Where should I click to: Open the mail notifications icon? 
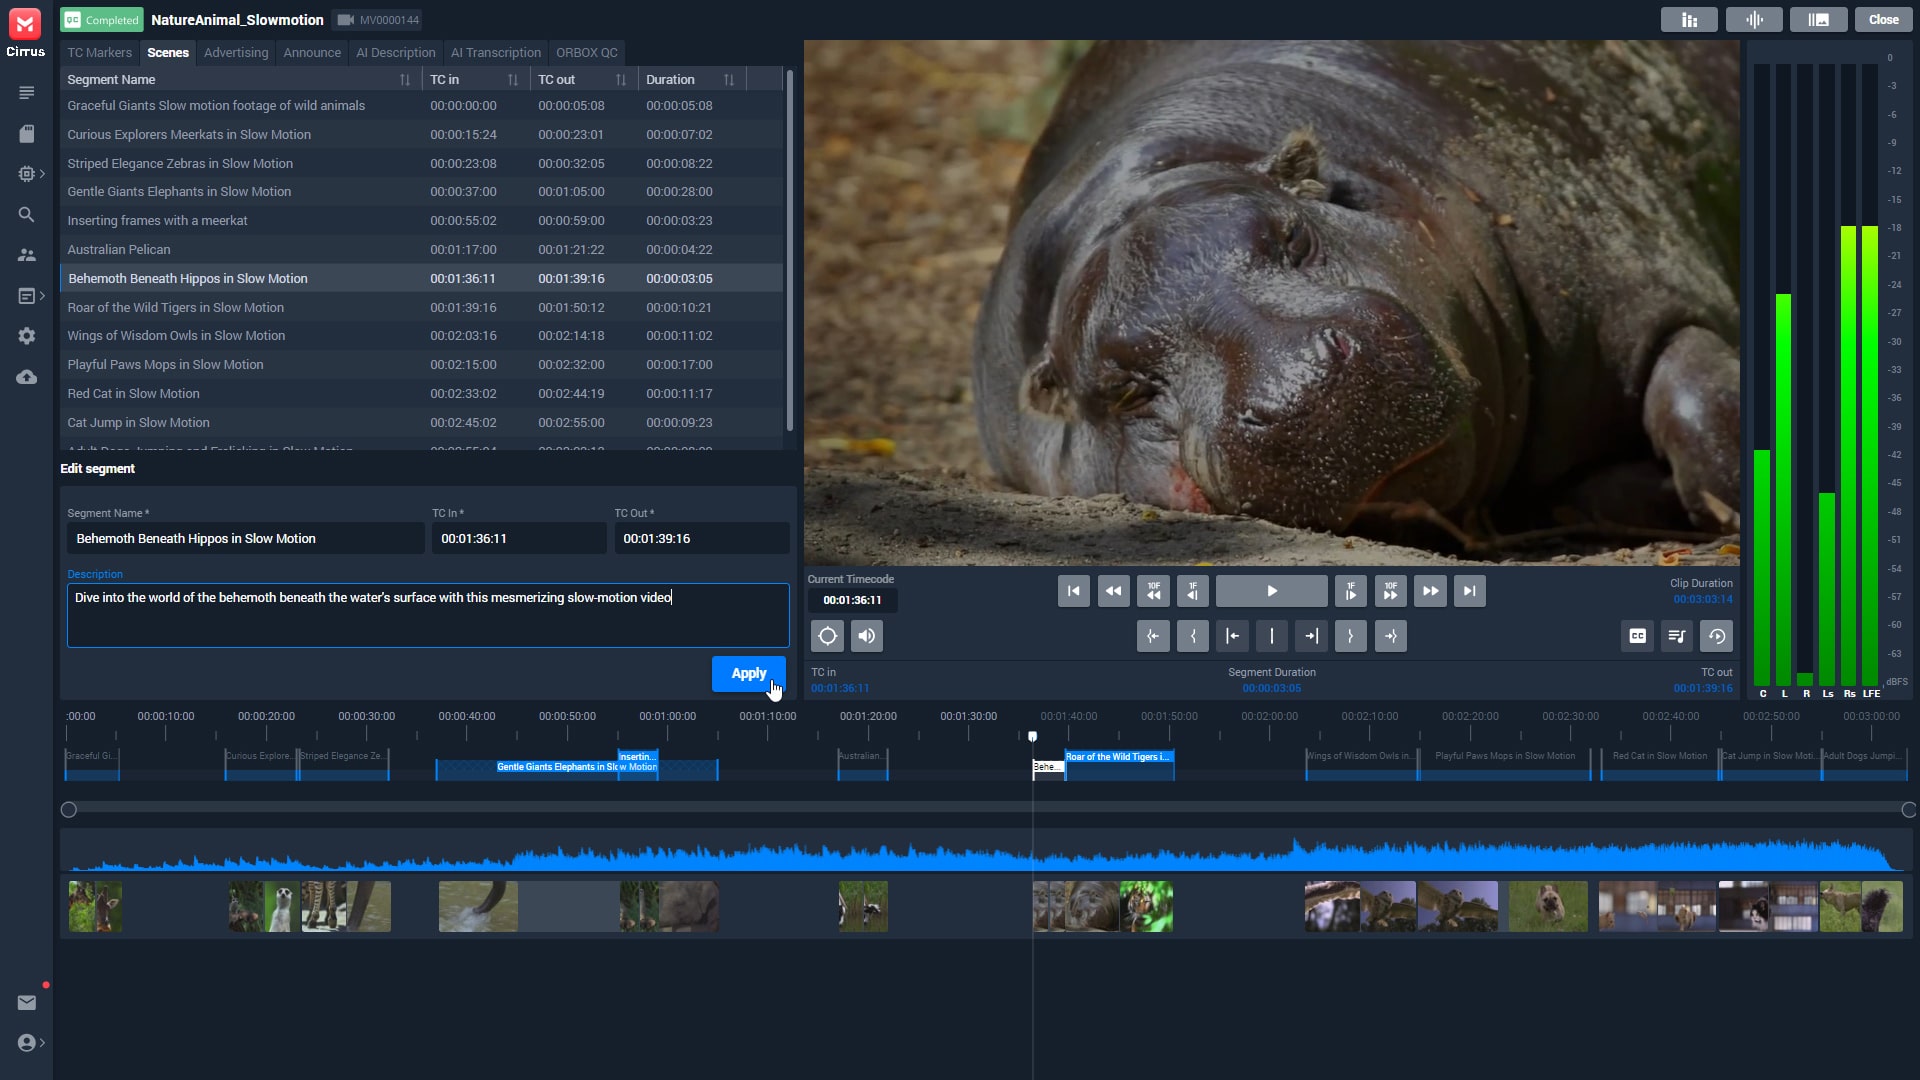(x=27, y=1003)
